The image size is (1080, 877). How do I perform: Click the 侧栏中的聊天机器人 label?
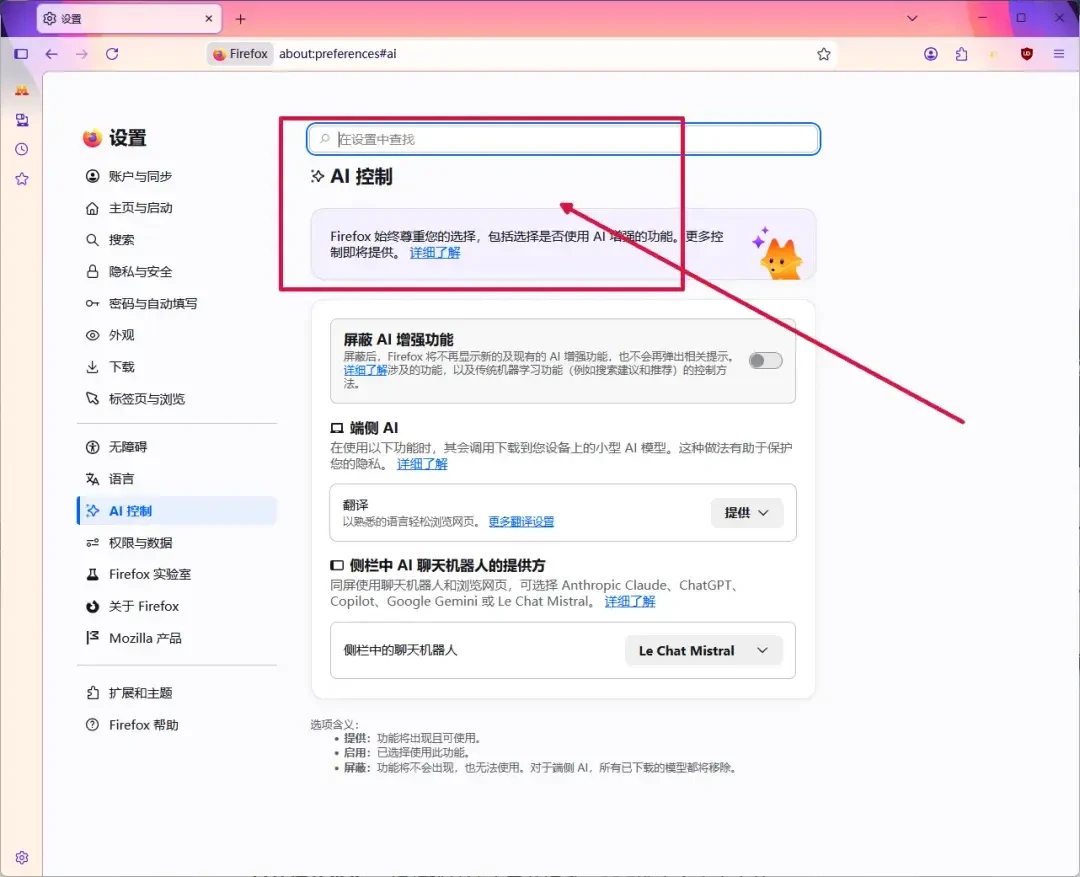tap(400, 650)
